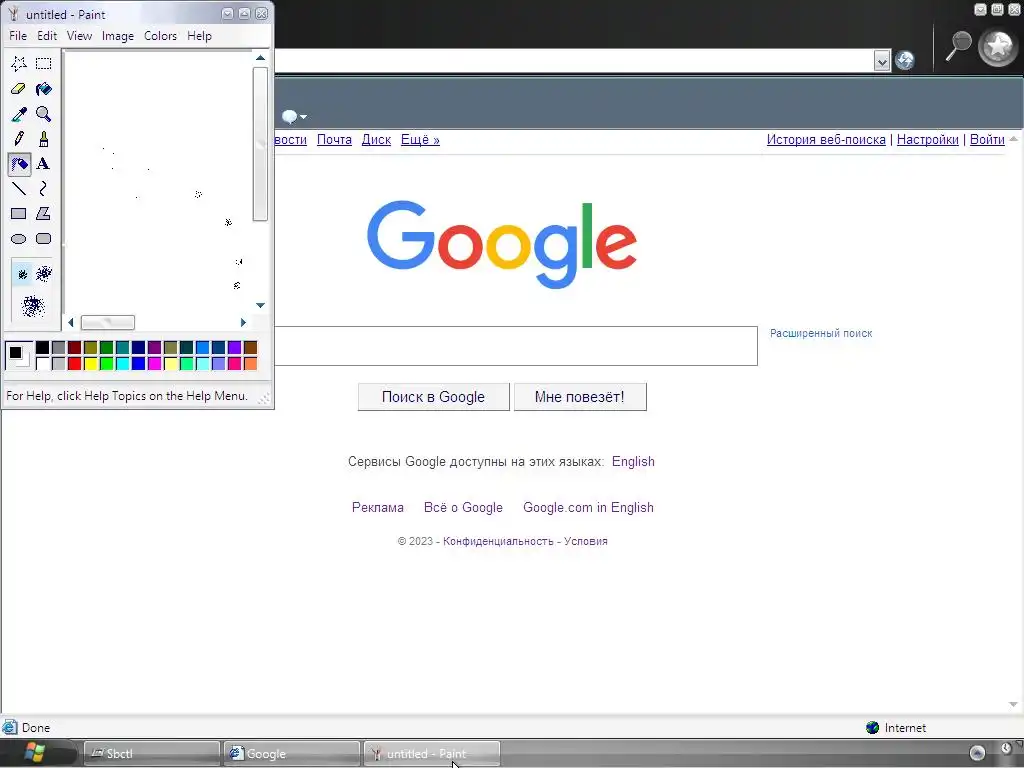Switch to the Sbctl taskbar button

click(x=152, y=754)
